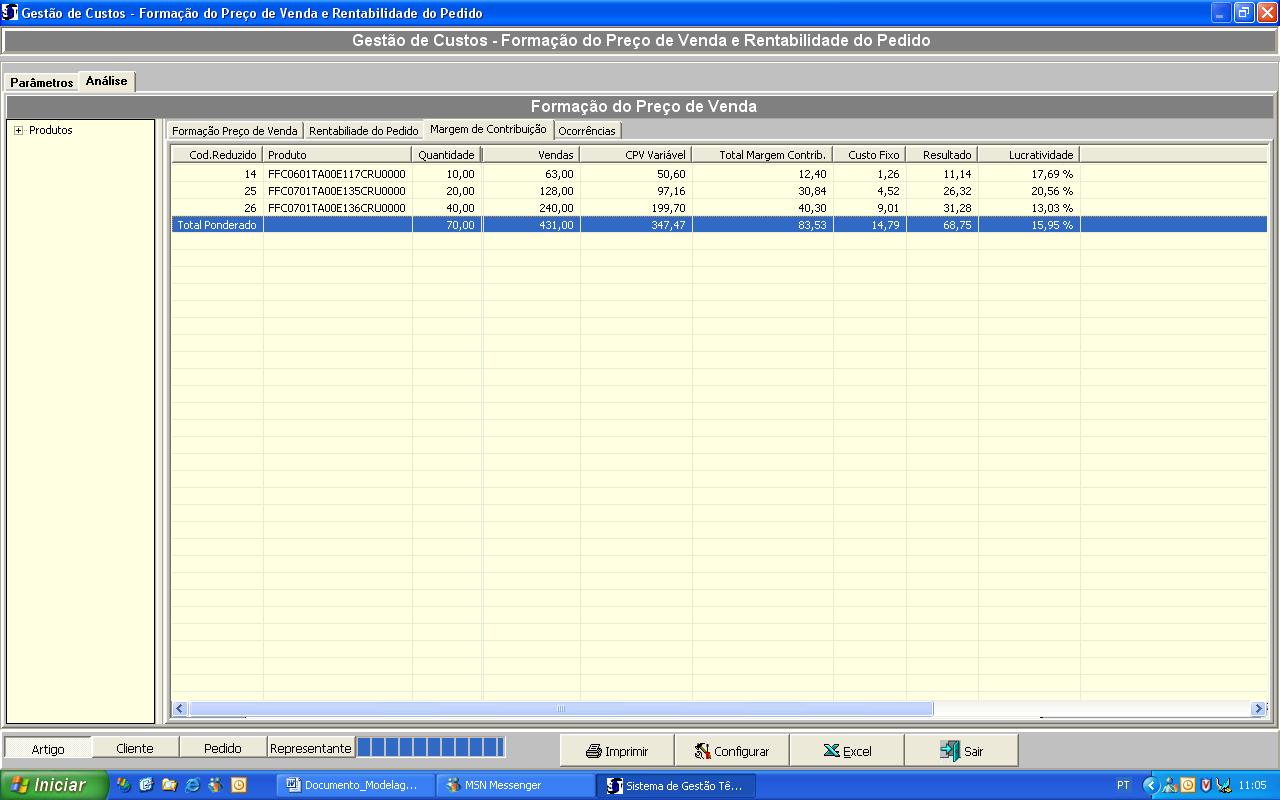Click the Imprimir printer button
The width and height of the screenshot is (1280, 800).
click(x=617, y=751)
